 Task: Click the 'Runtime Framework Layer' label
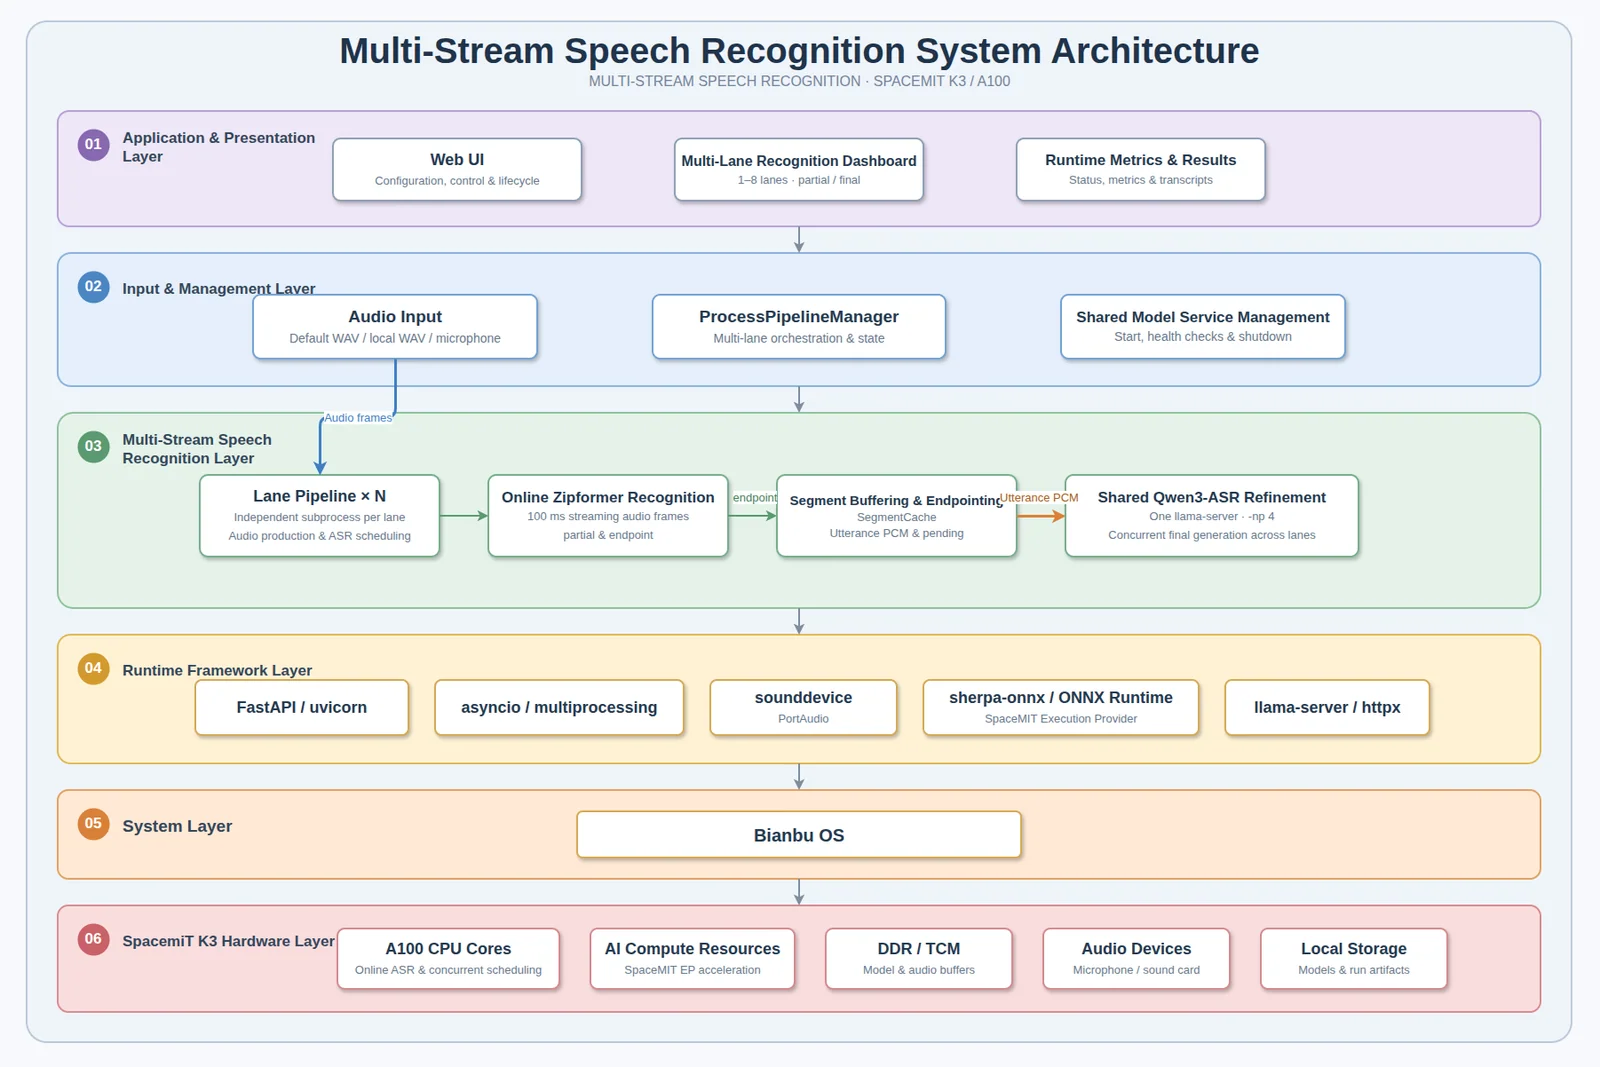pos(217,670)
